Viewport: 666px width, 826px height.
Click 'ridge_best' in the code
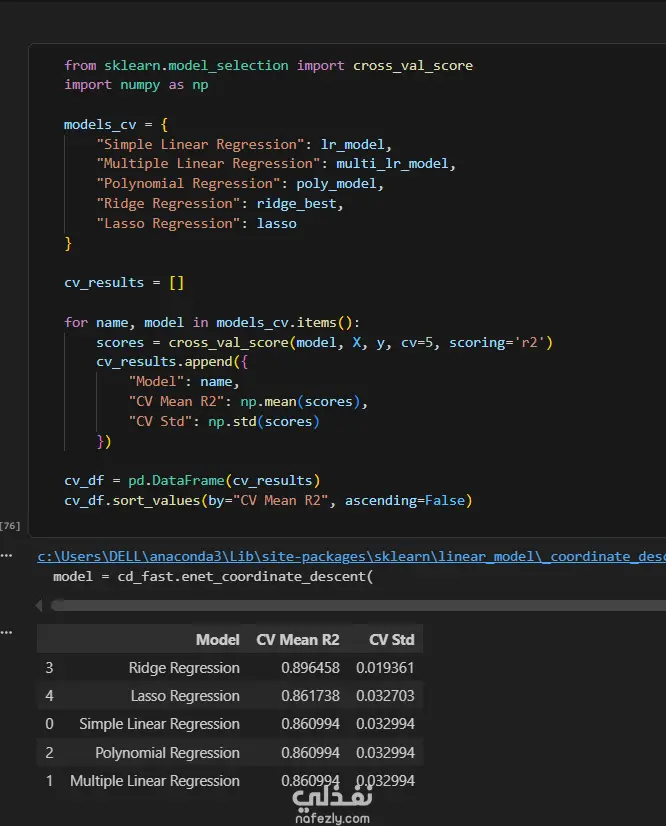[296, 204]
